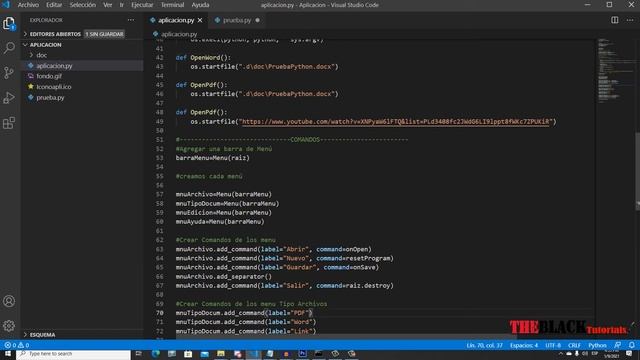
Task: Open the editor More Actions ellipsis
Action: coord(630,20)
